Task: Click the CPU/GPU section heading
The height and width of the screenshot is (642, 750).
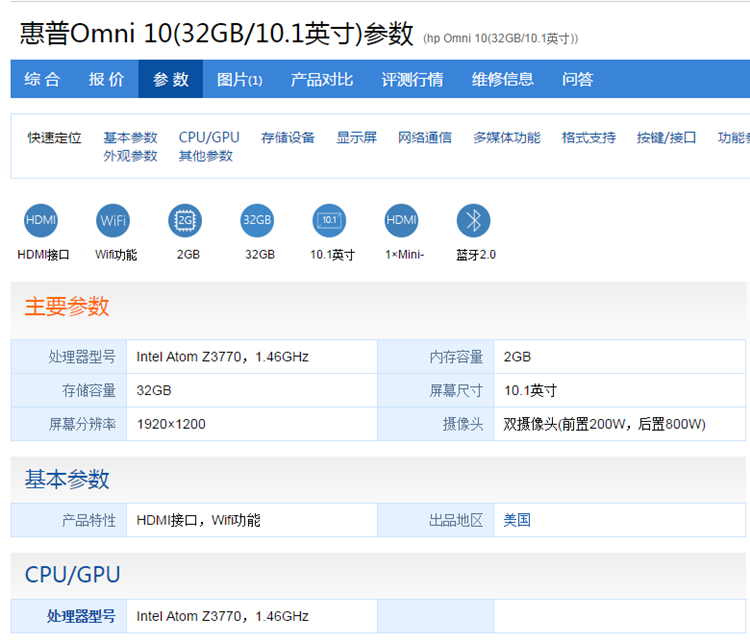Action: pyautogui.click(x=73, y=575)
